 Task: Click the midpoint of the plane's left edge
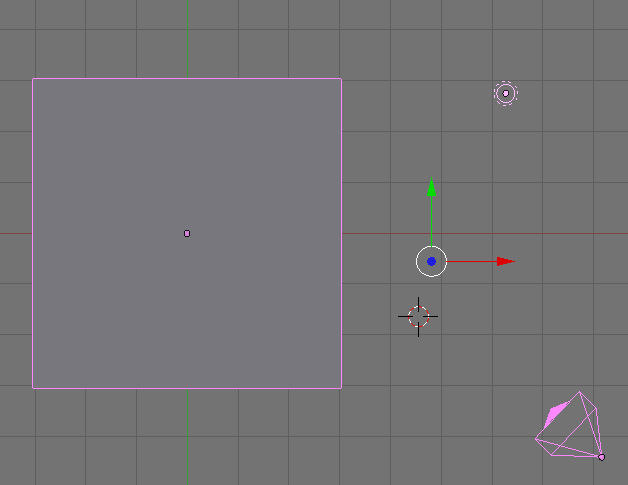click(33, 233)
